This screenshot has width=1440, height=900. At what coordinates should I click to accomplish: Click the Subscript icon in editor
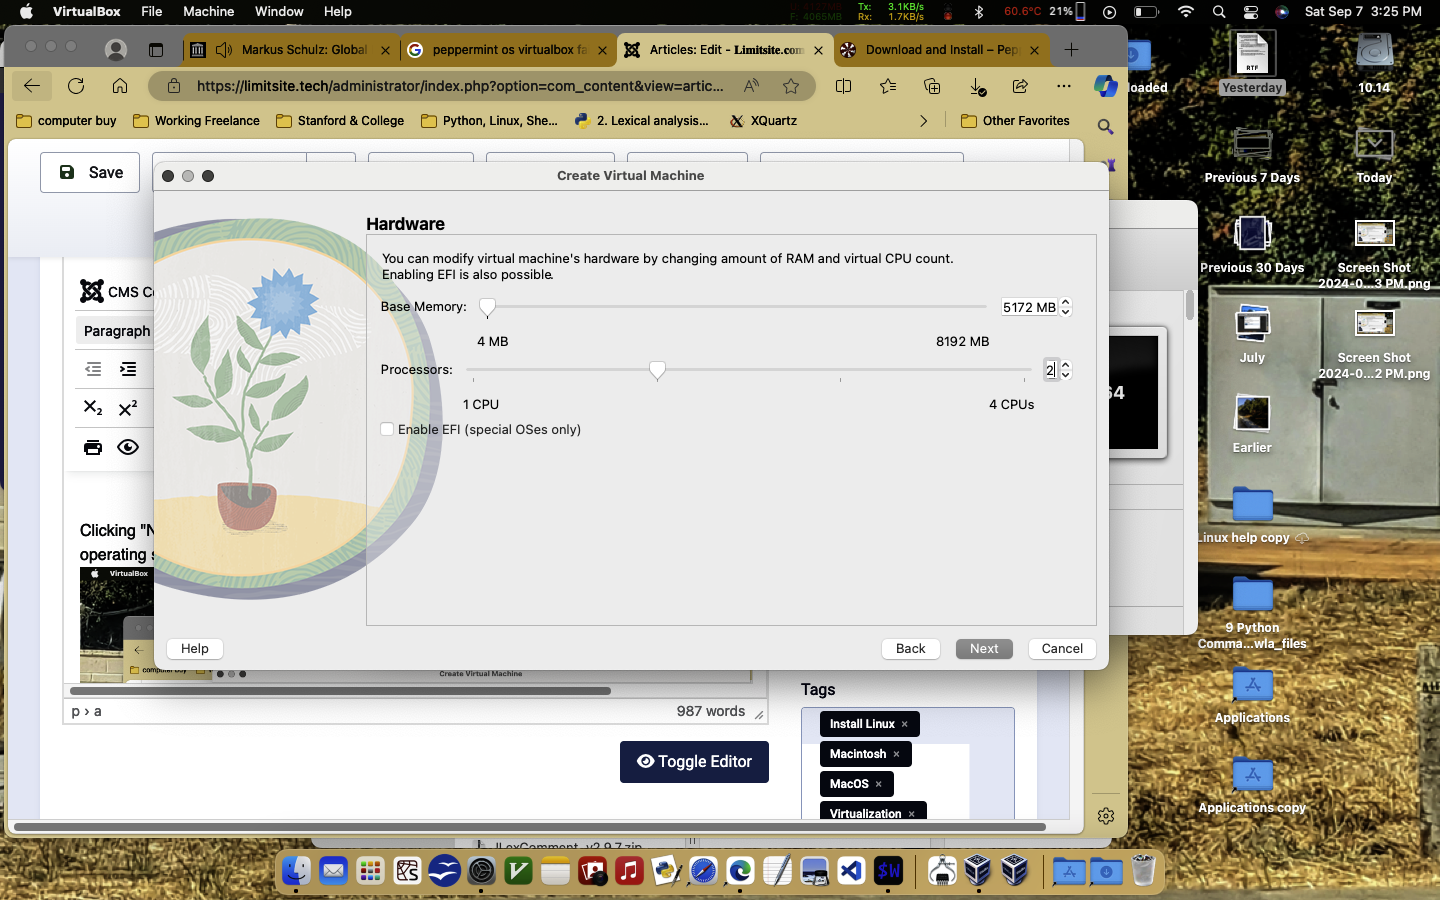click(93, 408)
